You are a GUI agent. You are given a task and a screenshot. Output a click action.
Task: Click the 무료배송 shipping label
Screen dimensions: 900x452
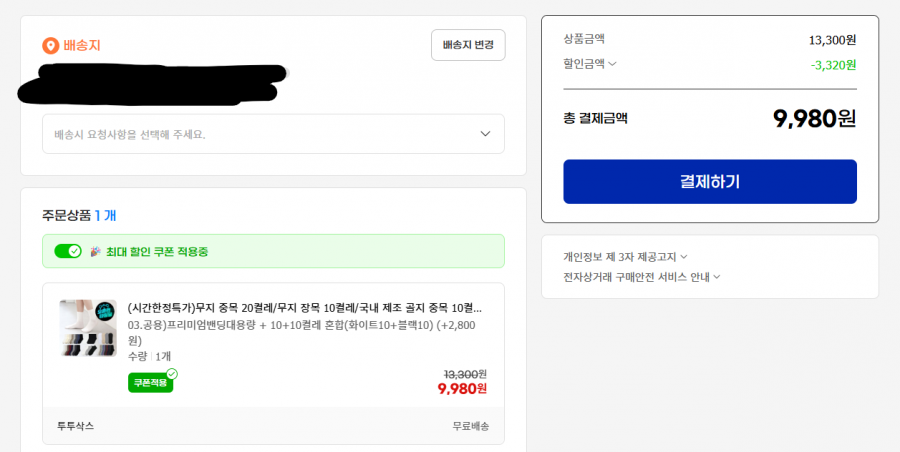point(470,426)
